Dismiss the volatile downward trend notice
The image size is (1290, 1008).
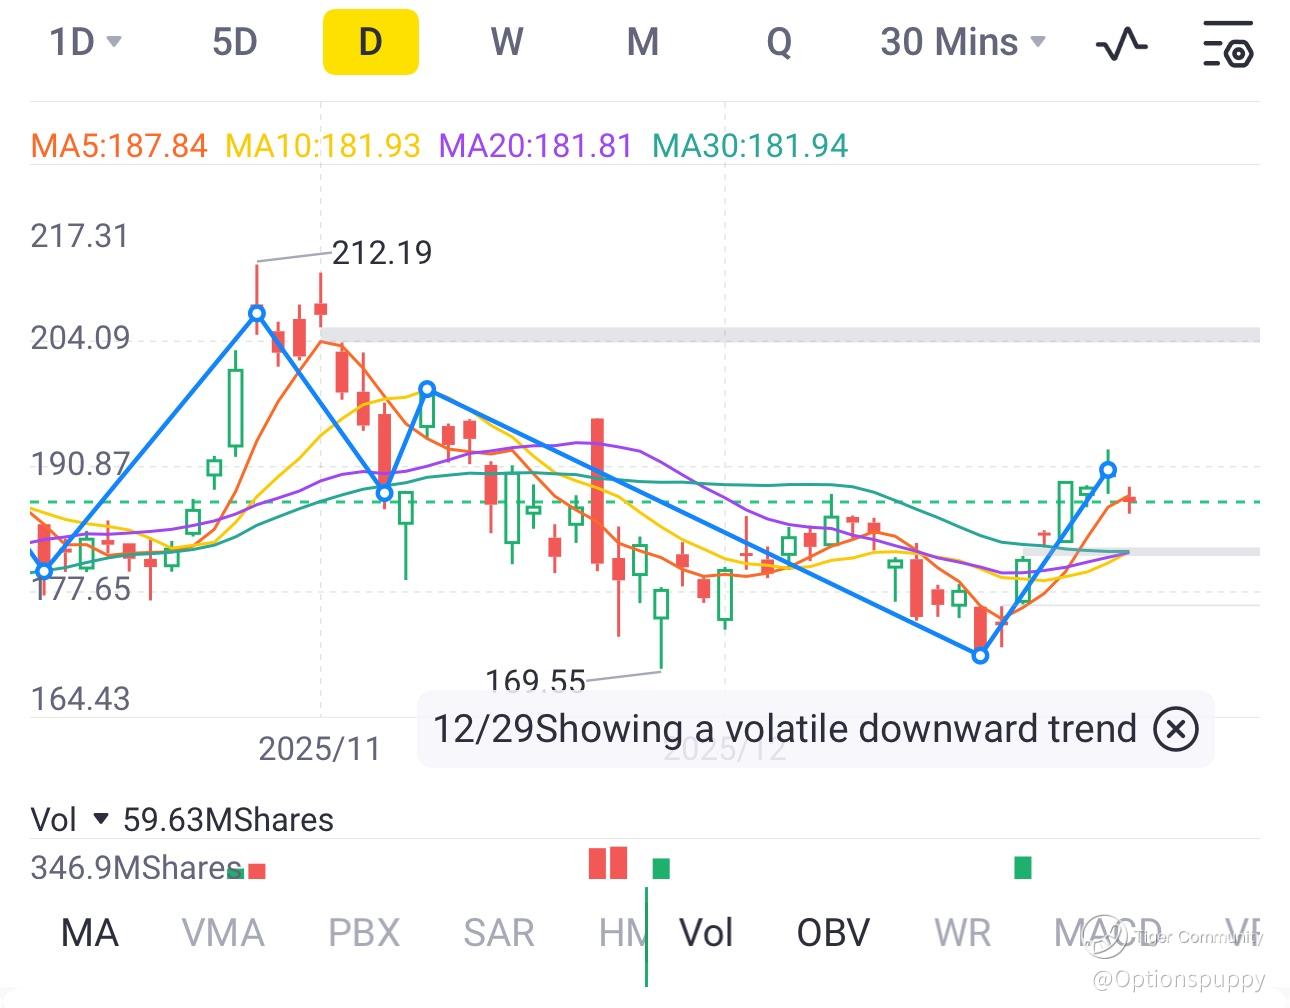pos(1175,729)
